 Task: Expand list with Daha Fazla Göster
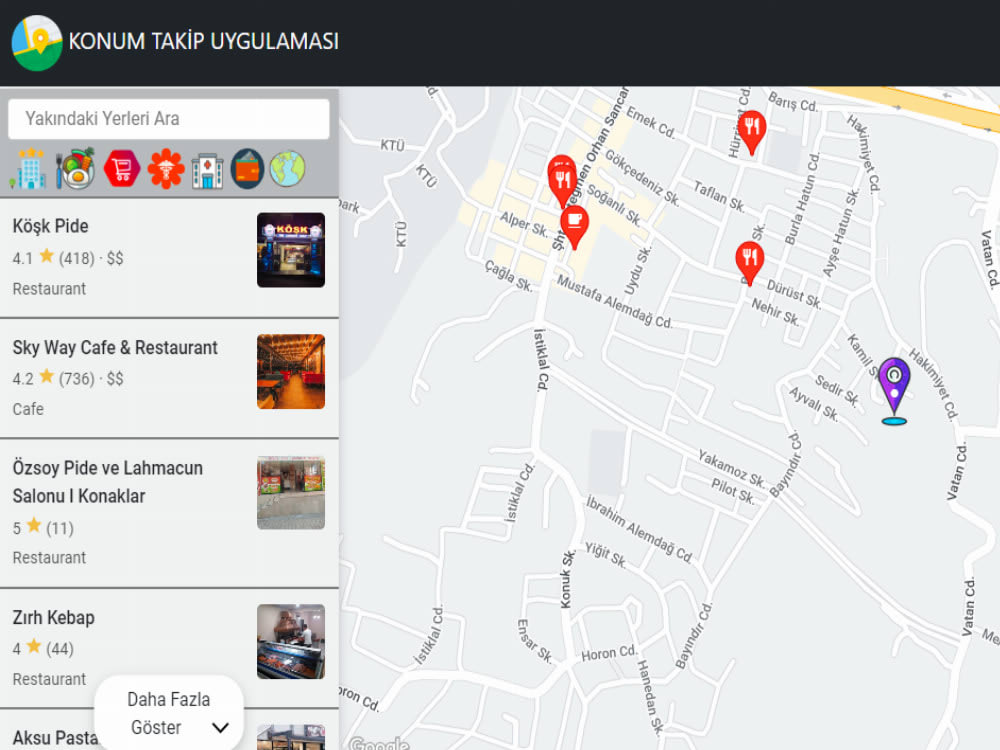click(x=169, y=713)
